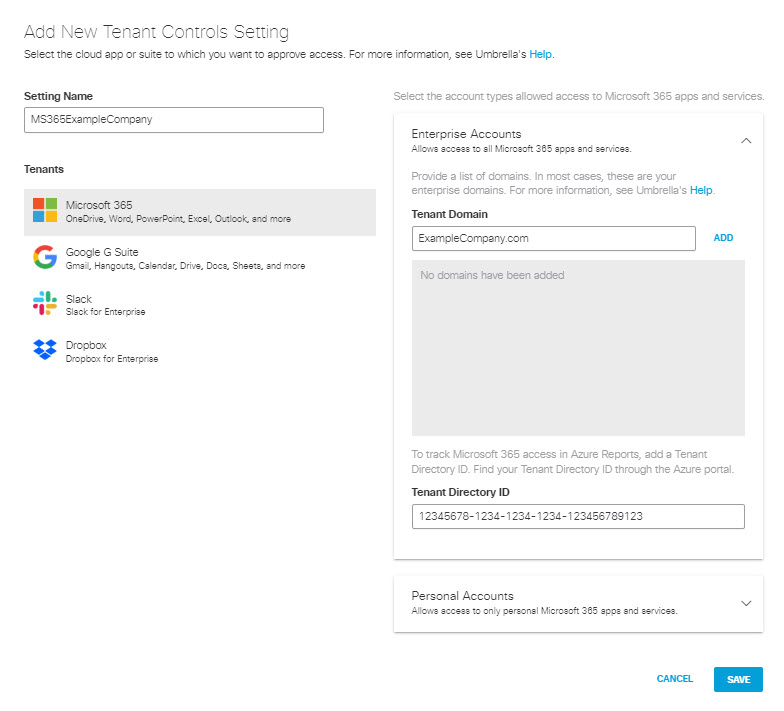Click the Dropbox logo icon
The width and height of the screenshot is (784, 711).
(x=45, y=350)
